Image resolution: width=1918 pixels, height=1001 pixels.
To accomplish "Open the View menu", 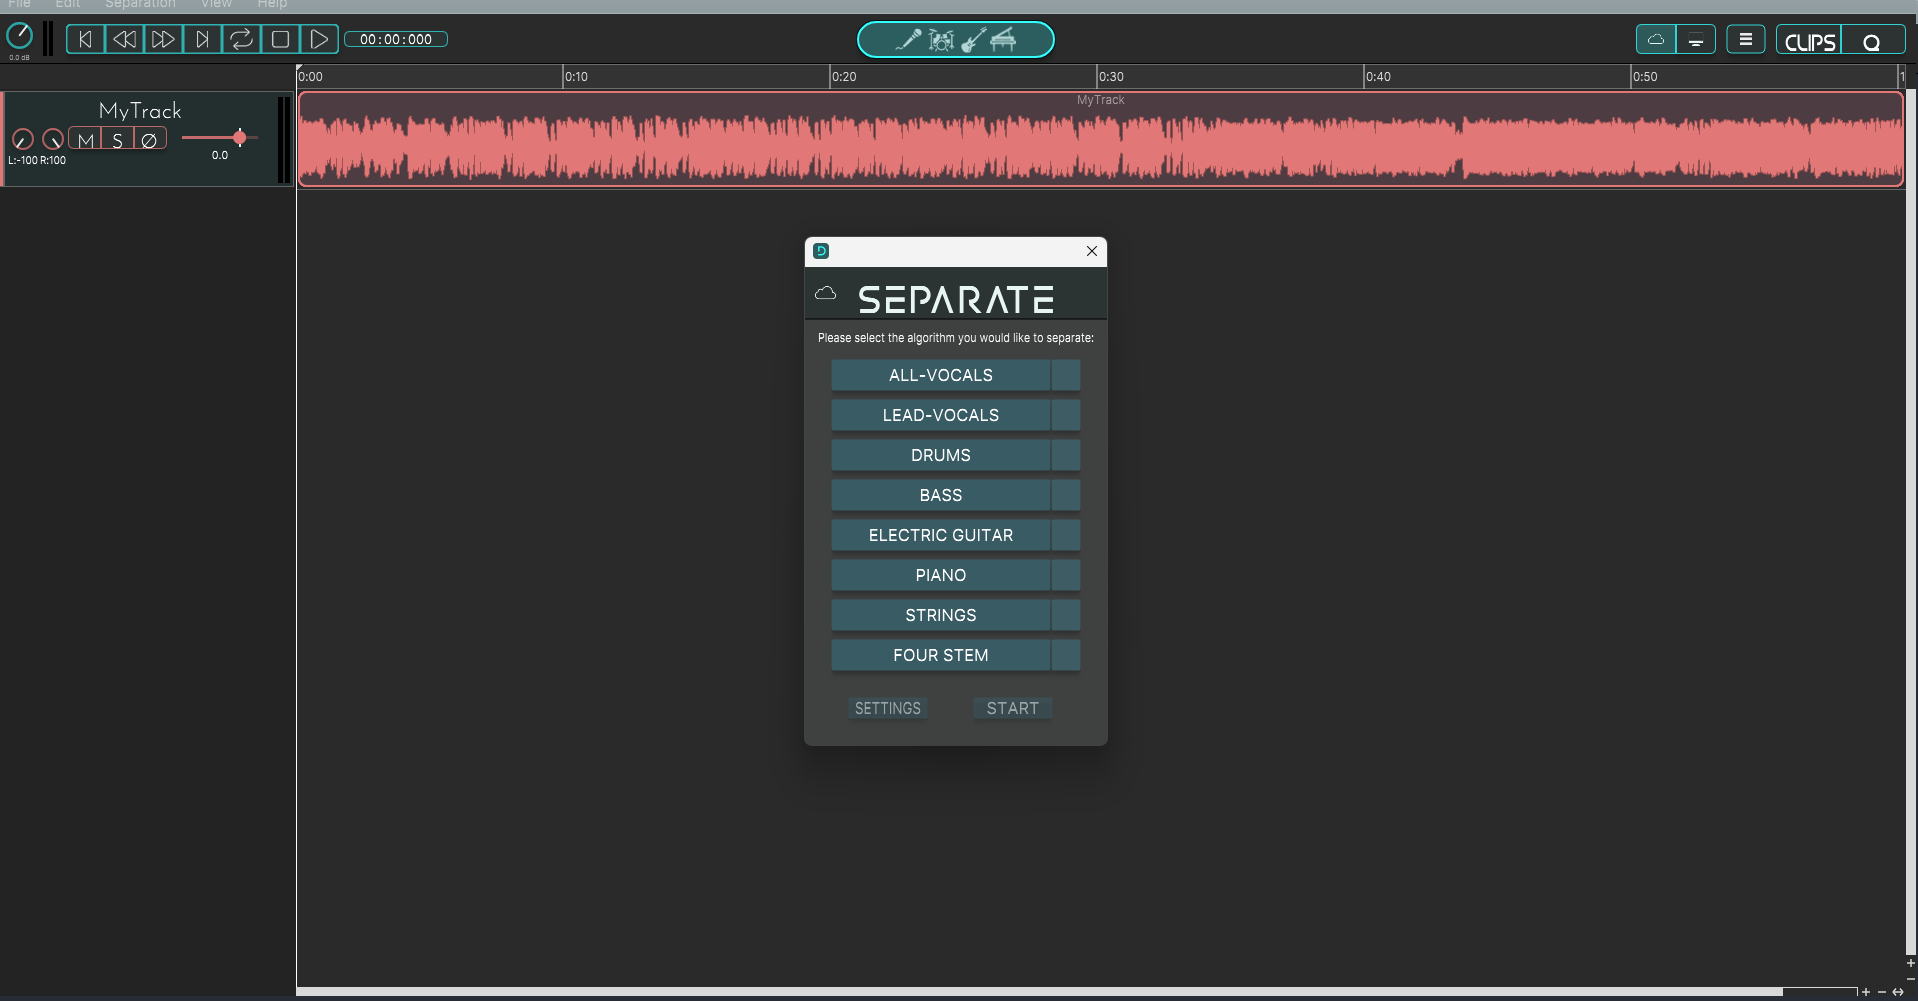I will 216,4.
